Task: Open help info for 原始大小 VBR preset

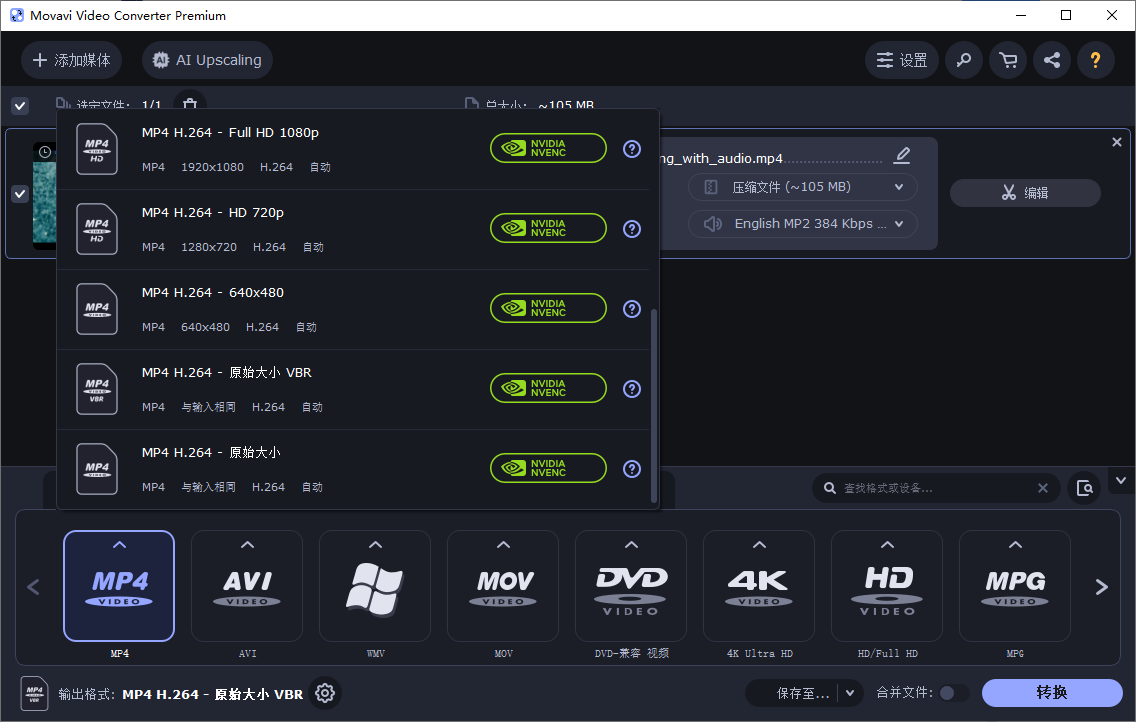Action: [632, 389]
